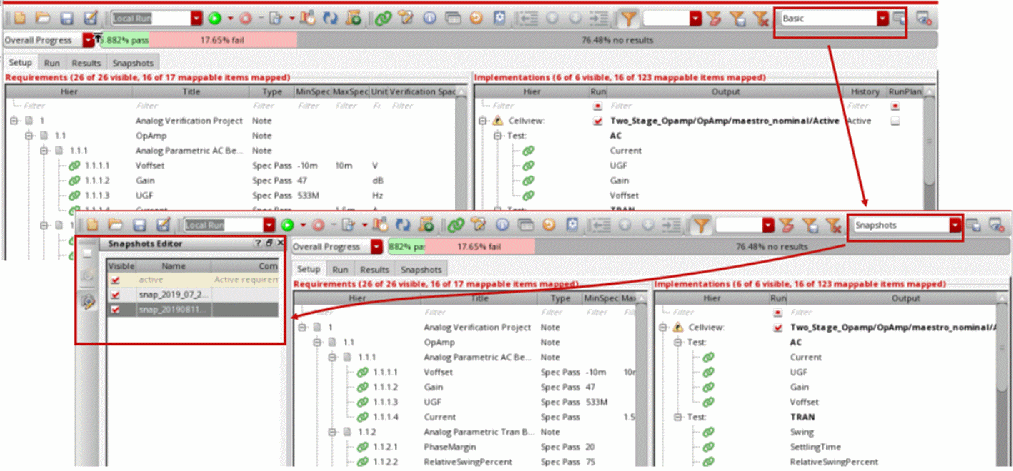Click bottom gear-pencil icon in Snapshots Editor sidebar
Viewport: 1013px width, 471px height.
(88, 300)
